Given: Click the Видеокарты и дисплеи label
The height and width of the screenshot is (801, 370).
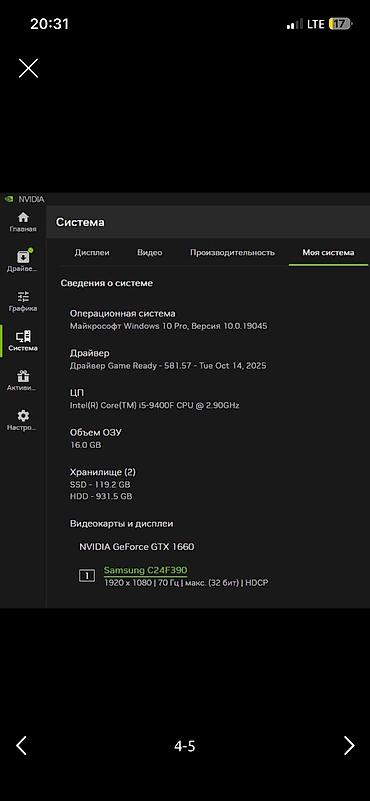Looking at the screenshot, I should pyautogui.click(x=122, y=524).
